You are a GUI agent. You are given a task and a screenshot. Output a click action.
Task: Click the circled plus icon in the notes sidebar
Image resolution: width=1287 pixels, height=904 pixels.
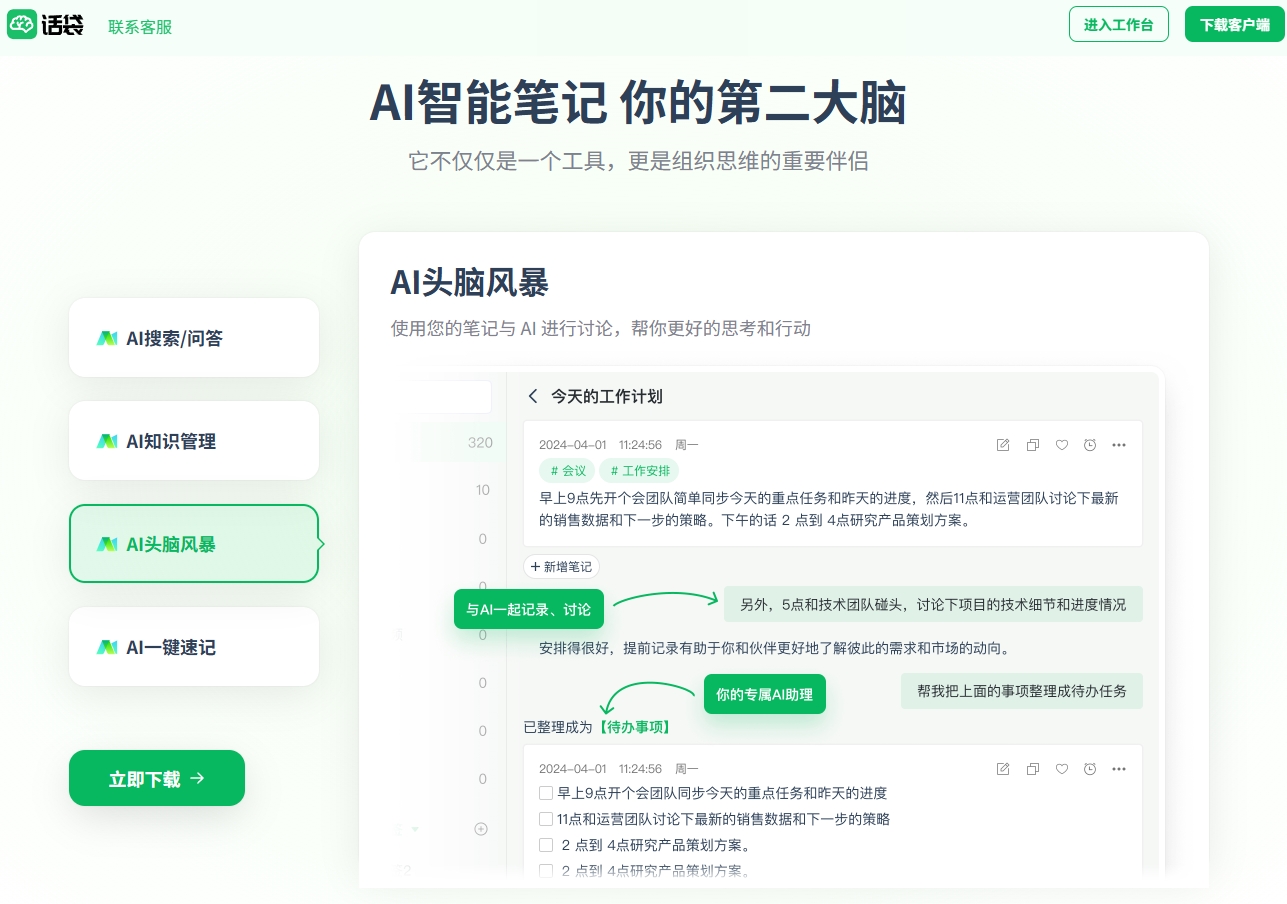pyautogui.click(x=481, y=828)
